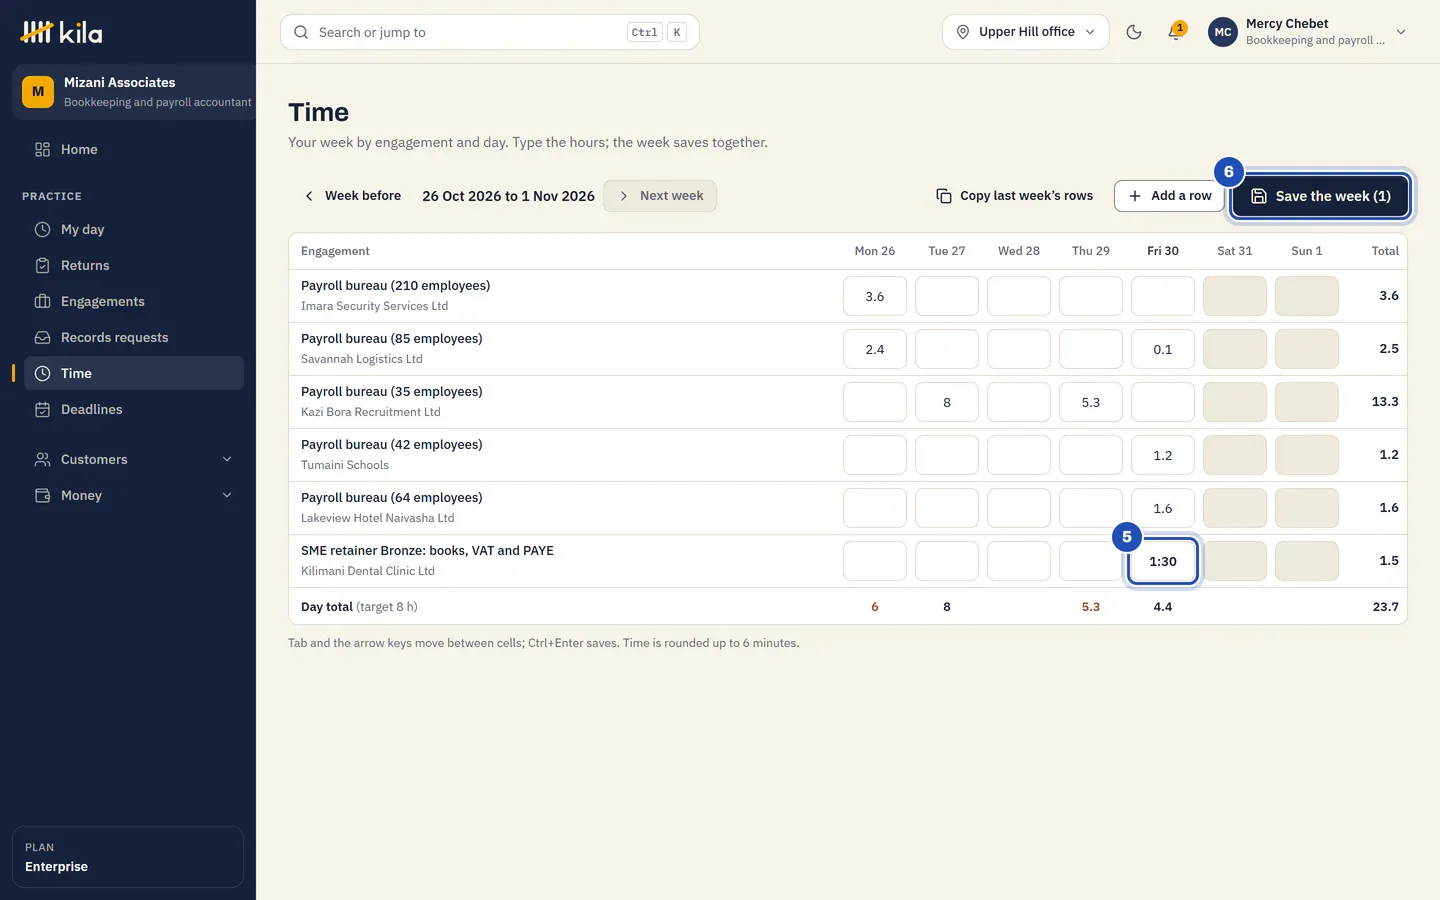Click Mon 26 cell for Savannah Logistics

[x=875, y=349]
